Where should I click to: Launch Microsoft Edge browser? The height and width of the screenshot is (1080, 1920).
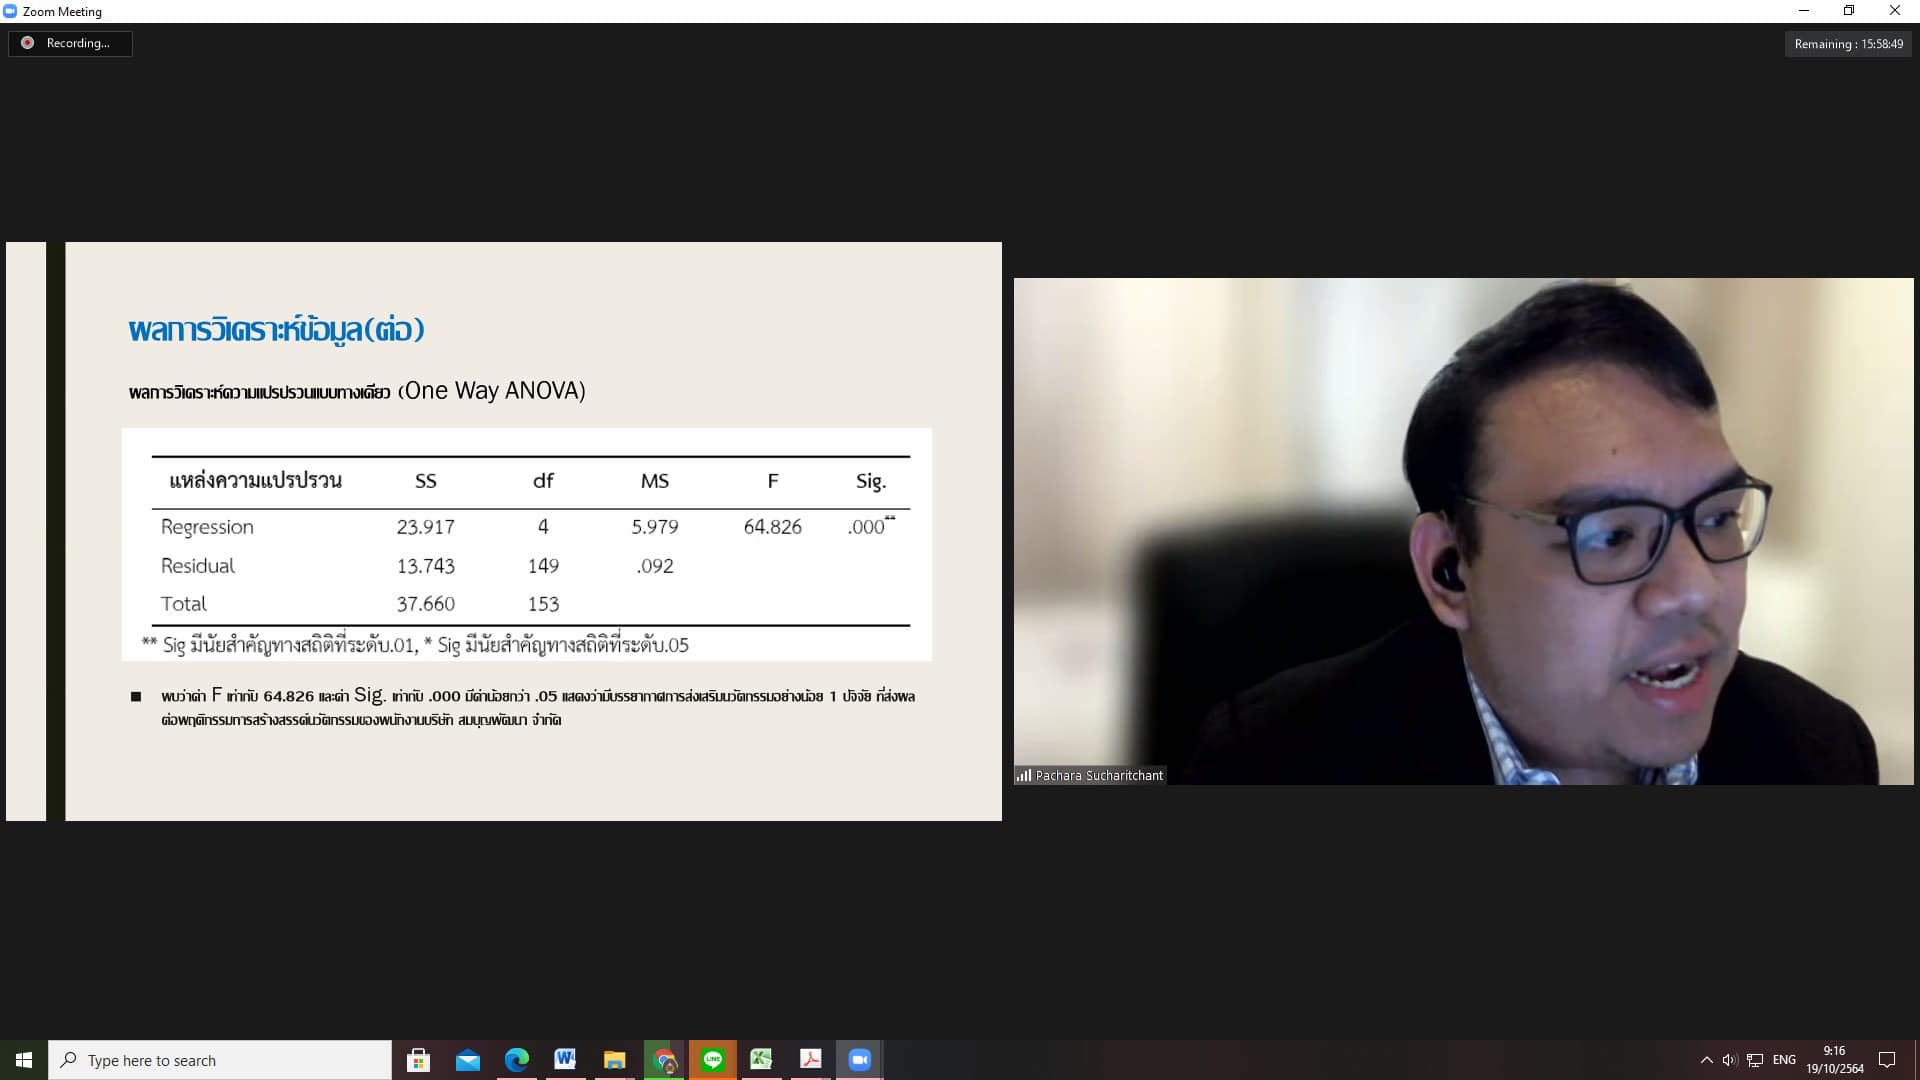516,1060
